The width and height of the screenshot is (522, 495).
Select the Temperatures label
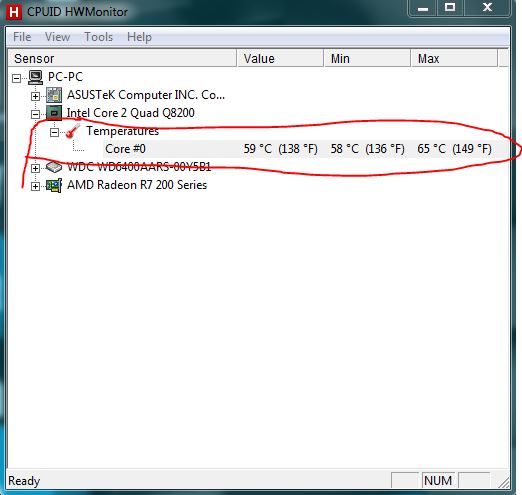tap(123, 131)
